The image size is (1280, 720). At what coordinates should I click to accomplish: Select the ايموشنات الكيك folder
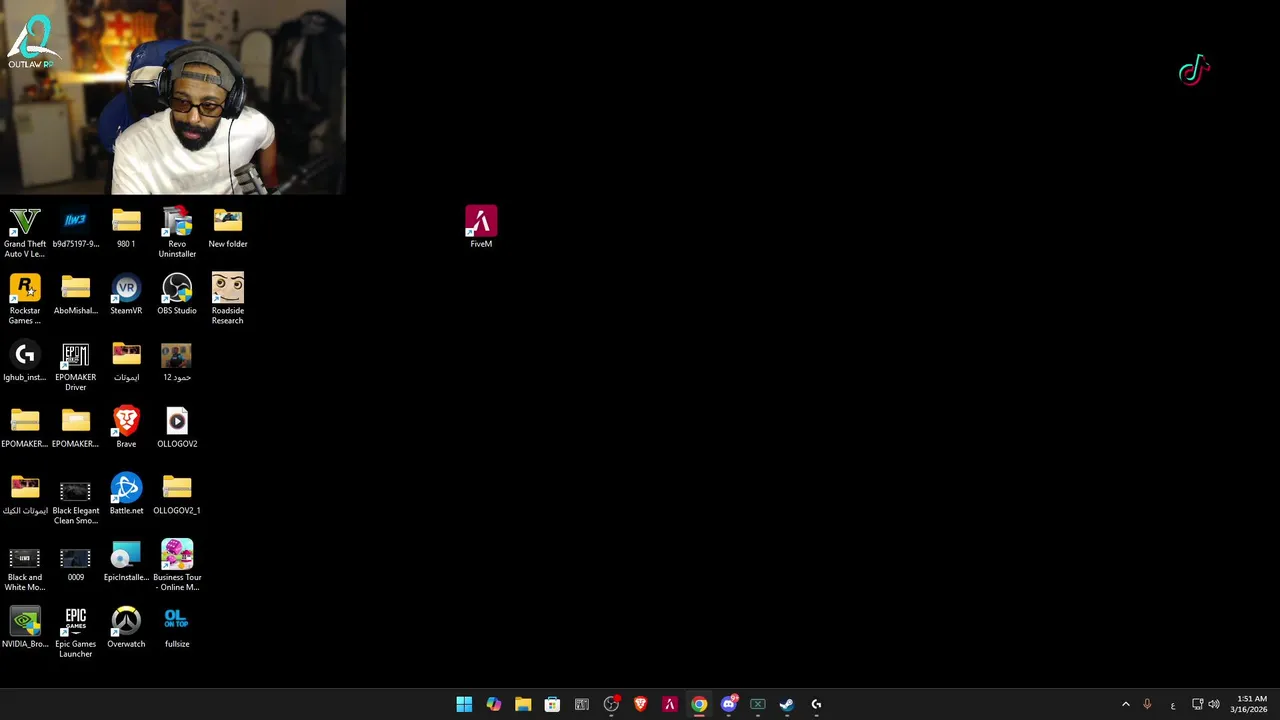tap(25, 495)
